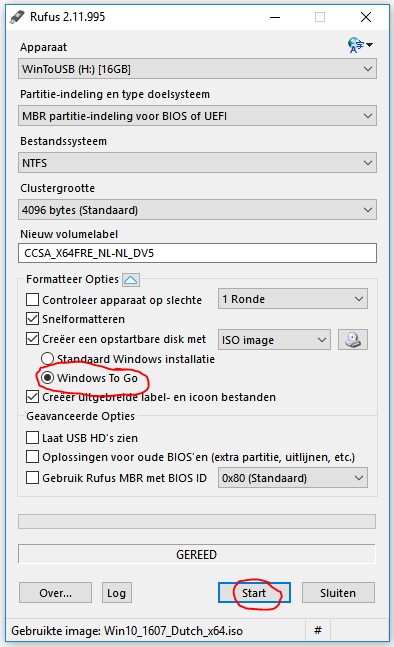394x647 pixels.
Task: Open the Bestandssysteem NTFS dropdown
Action: [x=197, y=163]
